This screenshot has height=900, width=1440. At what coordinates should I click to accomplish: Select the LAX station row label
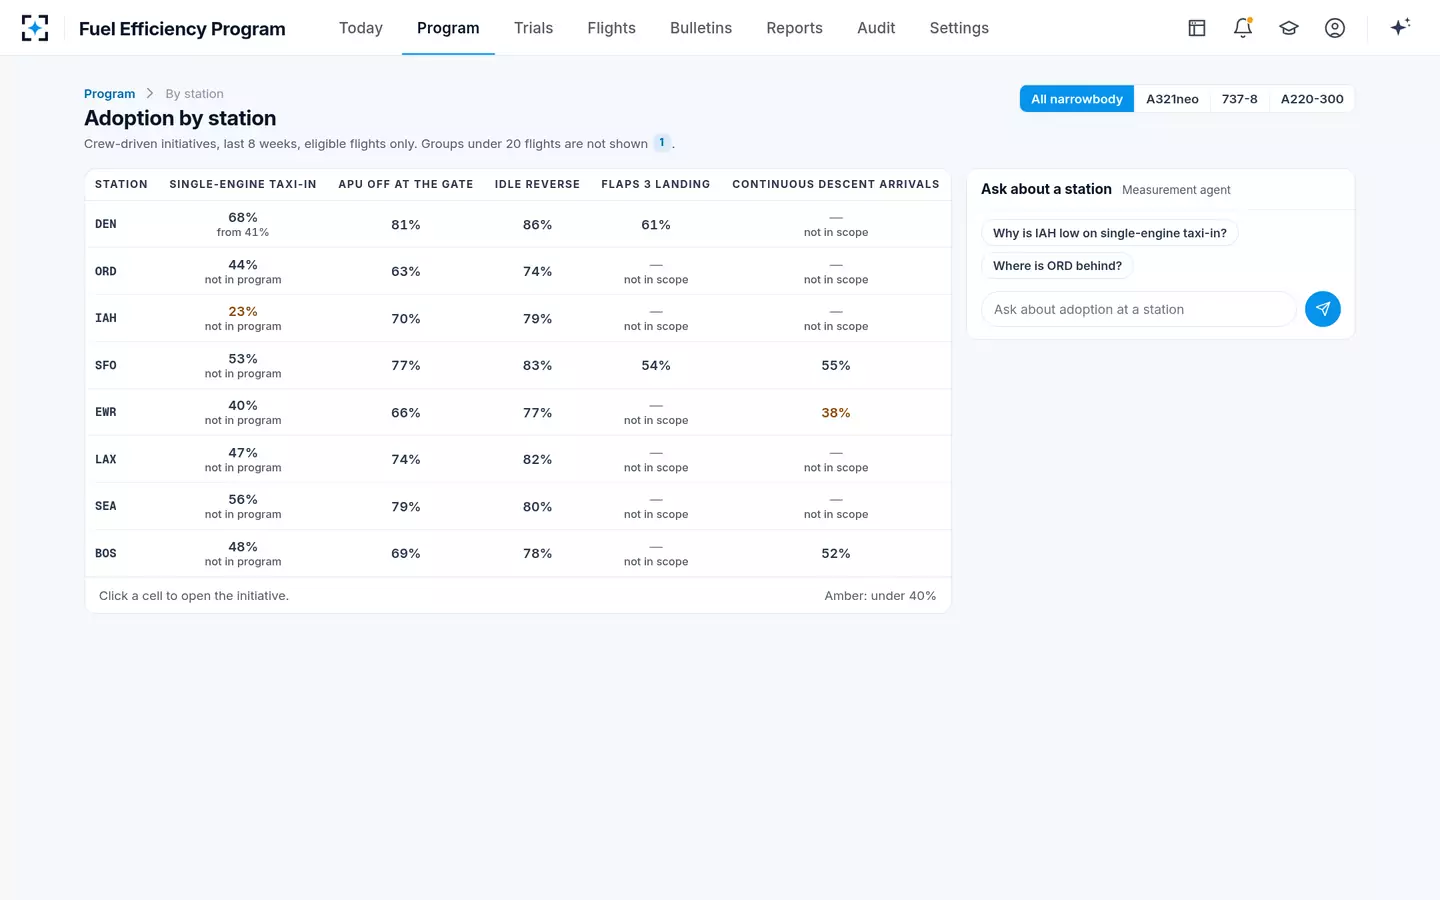tap(106, 459)
